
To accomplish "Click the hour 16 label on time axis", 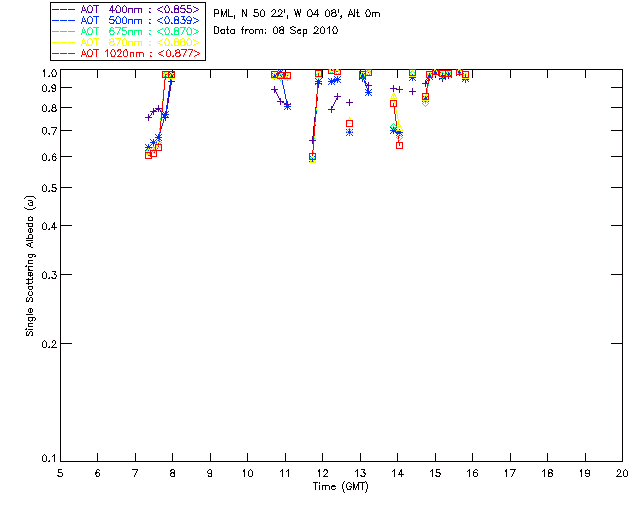I will point(472,473).
